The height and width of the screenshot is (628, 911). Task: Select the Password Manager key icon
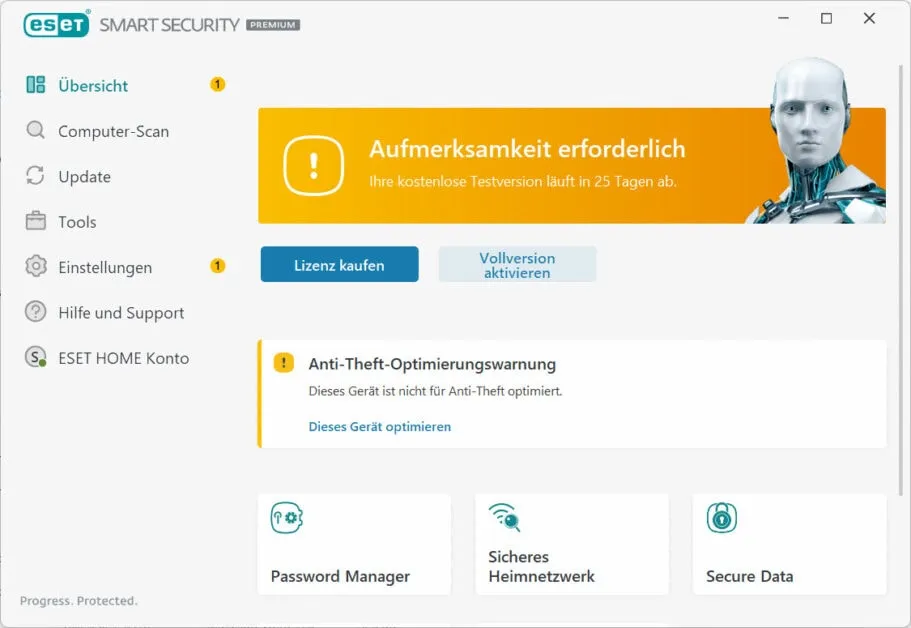[285, 517]
